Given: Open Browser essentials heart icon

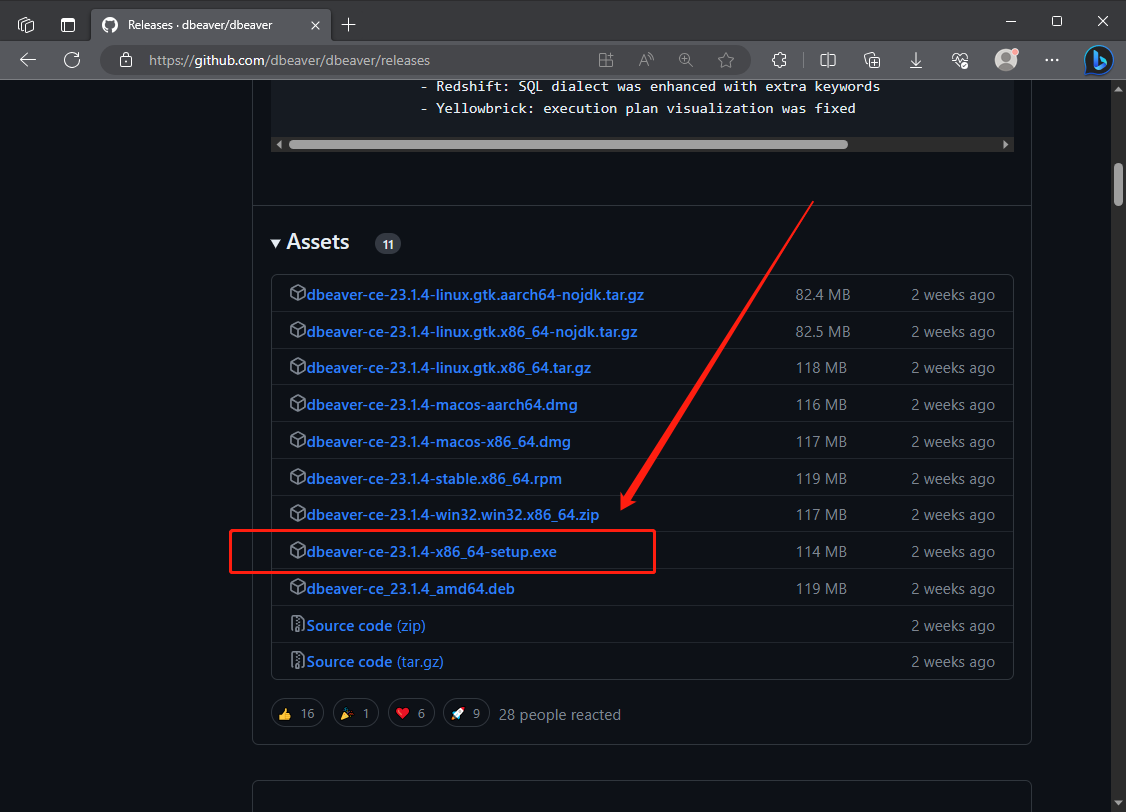Looking at the screenshot, I should point(960,60).
